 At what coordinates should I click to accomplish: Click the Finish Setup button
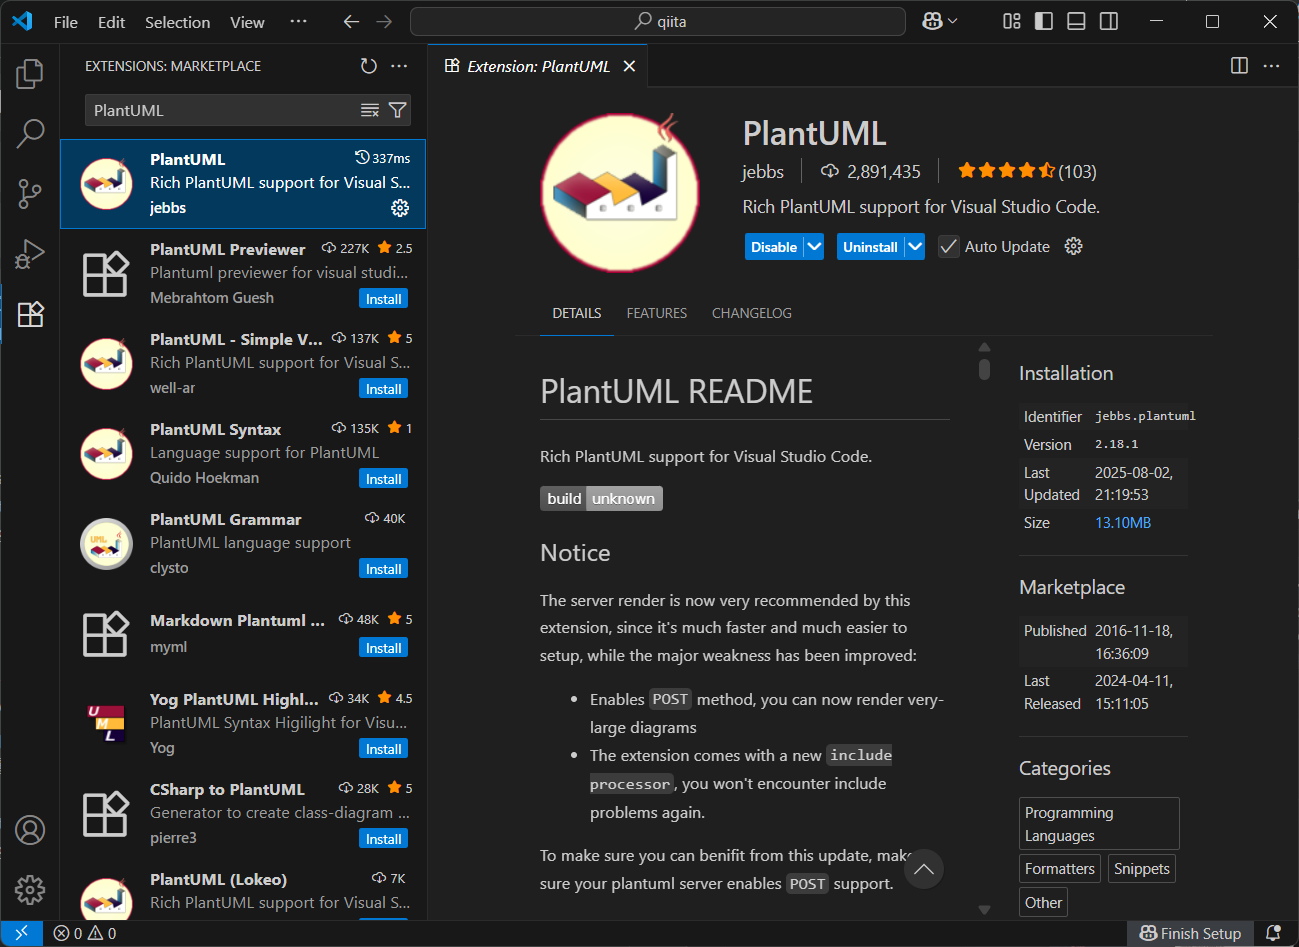click(1189, 932)
